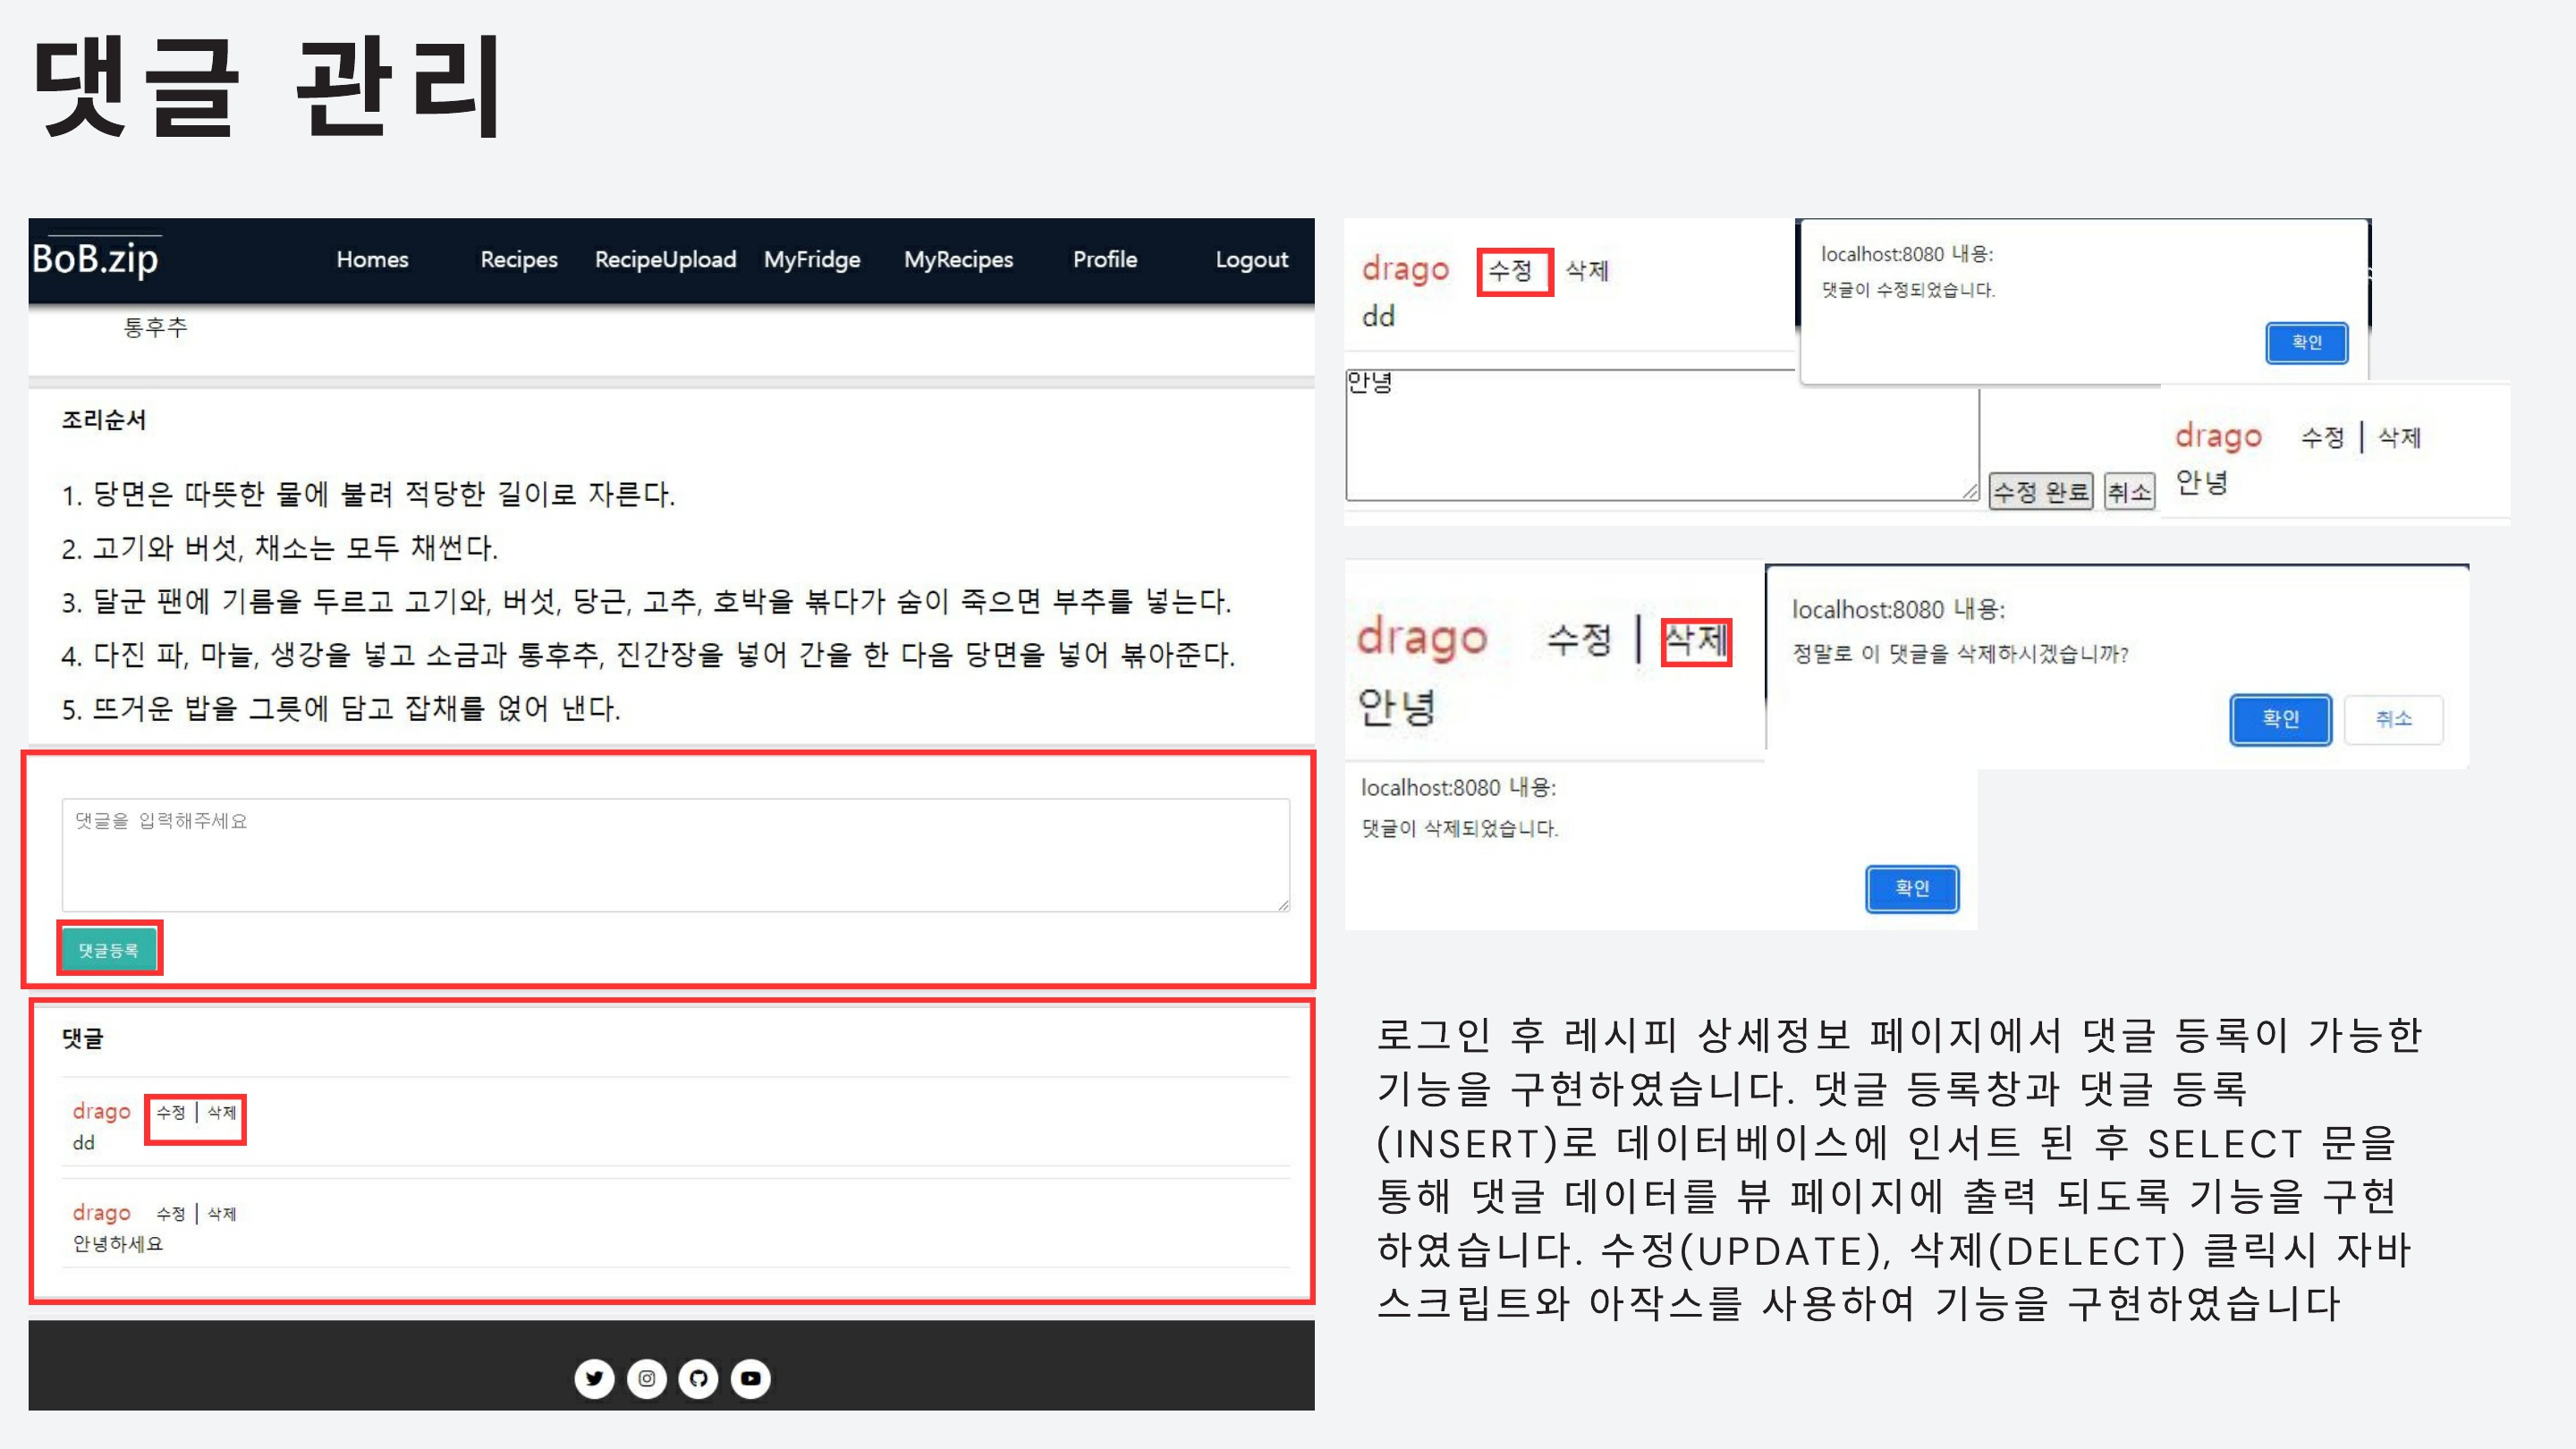The height and width of the screenshot is (1449, 2576).
Task: Click 삭제 link on the 안녕하세요 comment
Action: 222,1214
